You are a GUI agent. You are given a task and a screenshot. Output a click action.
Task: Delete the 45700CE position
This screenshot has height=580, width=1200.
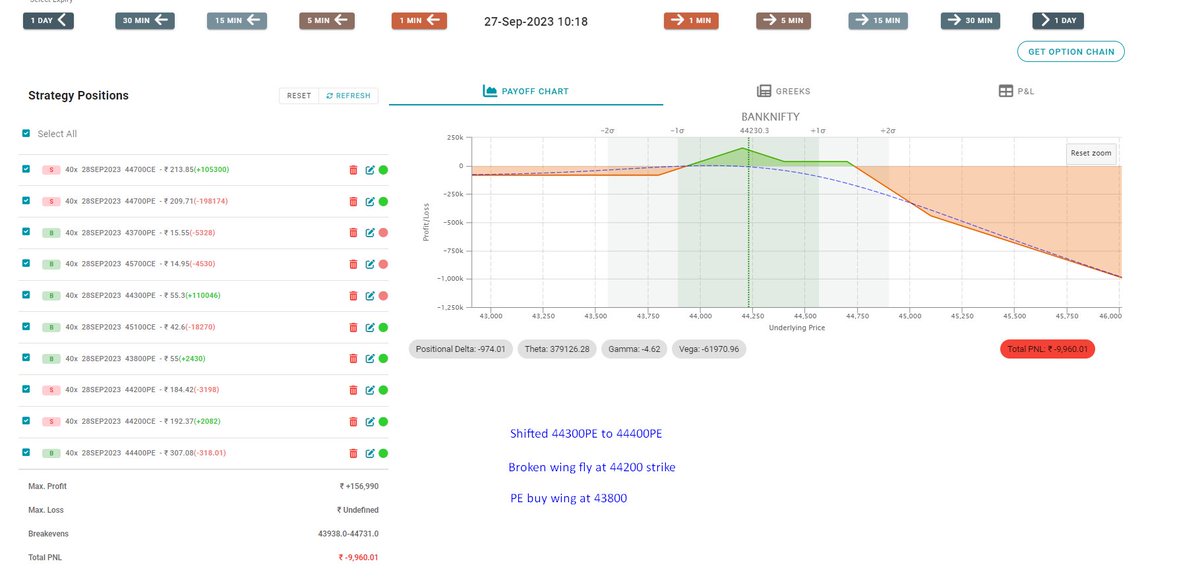pos(353,264)
